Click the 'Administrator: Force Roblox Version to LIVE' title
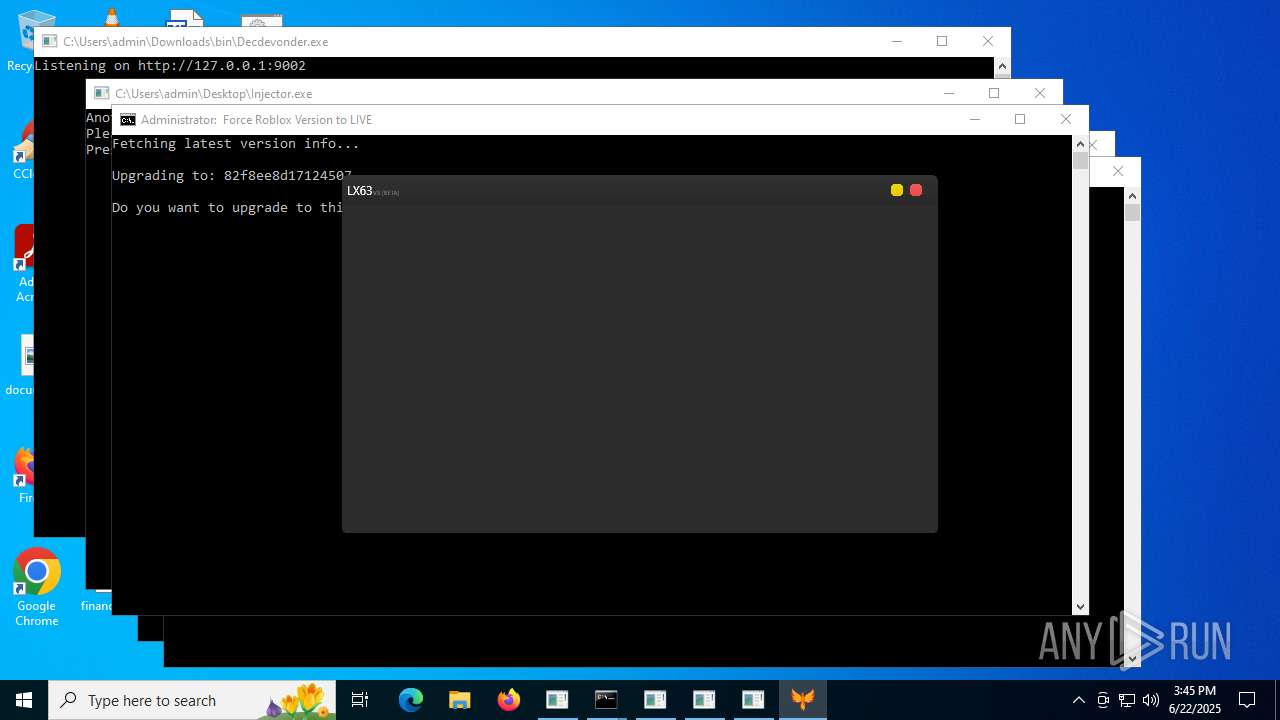The height and width of the screenshot is (720, 1280). click(x=256, y=120)
